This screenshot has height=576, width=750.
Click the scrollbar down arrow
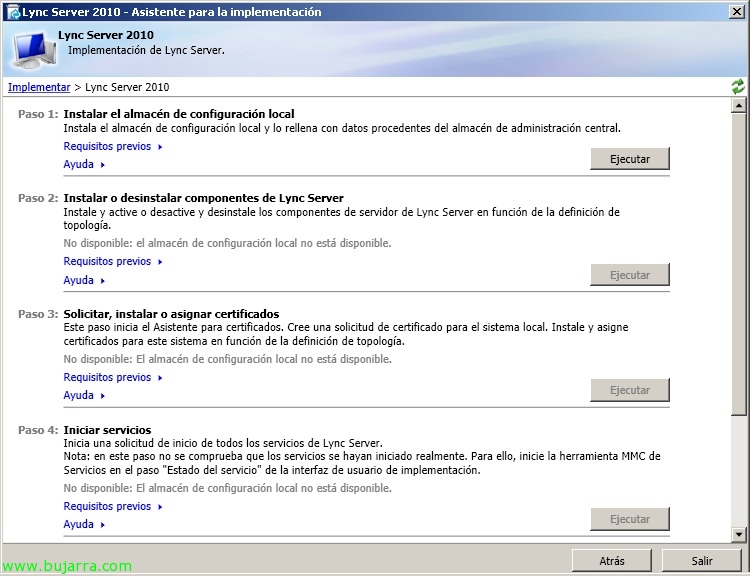[x=739, y=534]
